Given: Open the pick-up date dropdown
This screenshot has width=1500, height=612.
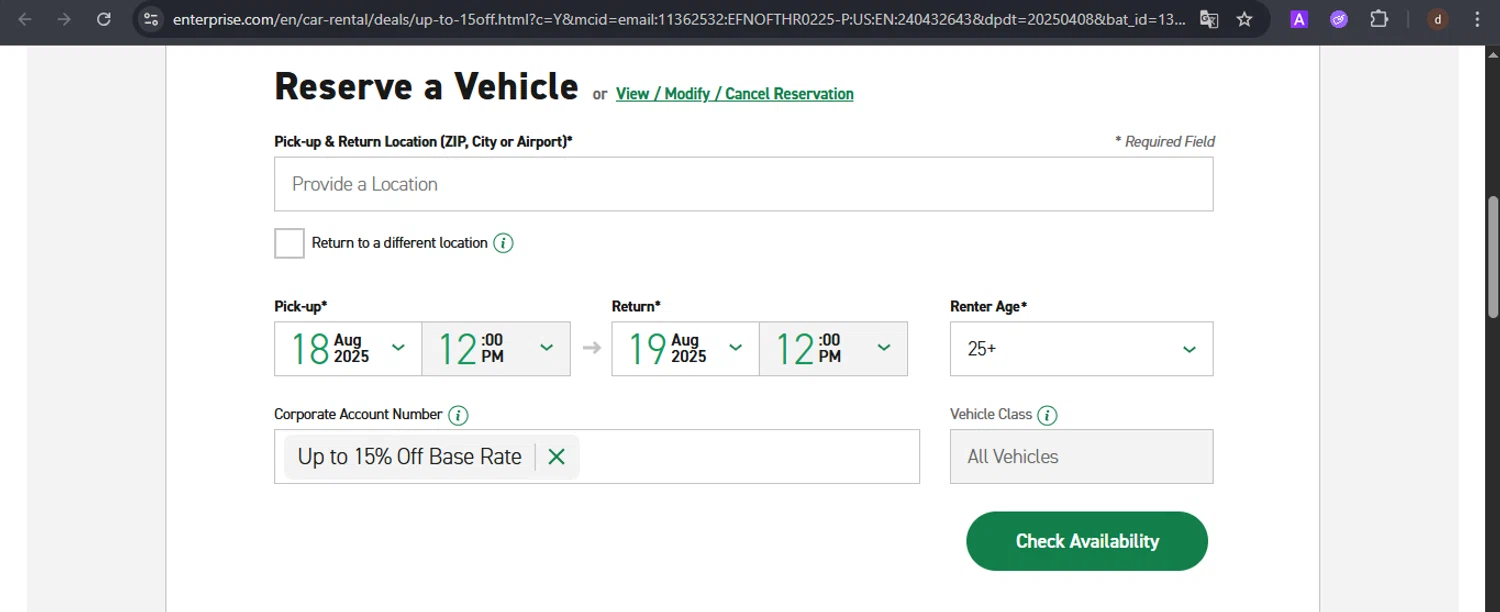Looking at the screenshot, I should (x=348, y=349).
